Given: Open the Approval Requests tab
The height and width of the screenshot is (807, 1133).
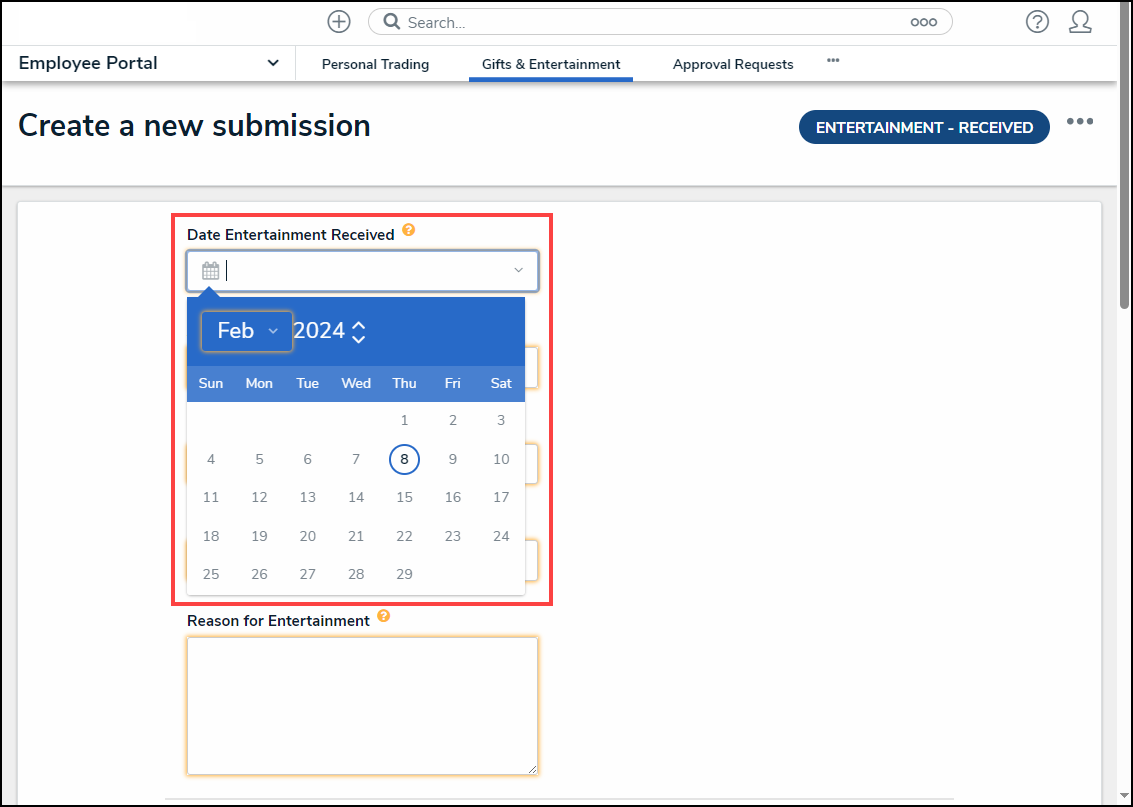Looking at the screenshot, I should 733,64.
